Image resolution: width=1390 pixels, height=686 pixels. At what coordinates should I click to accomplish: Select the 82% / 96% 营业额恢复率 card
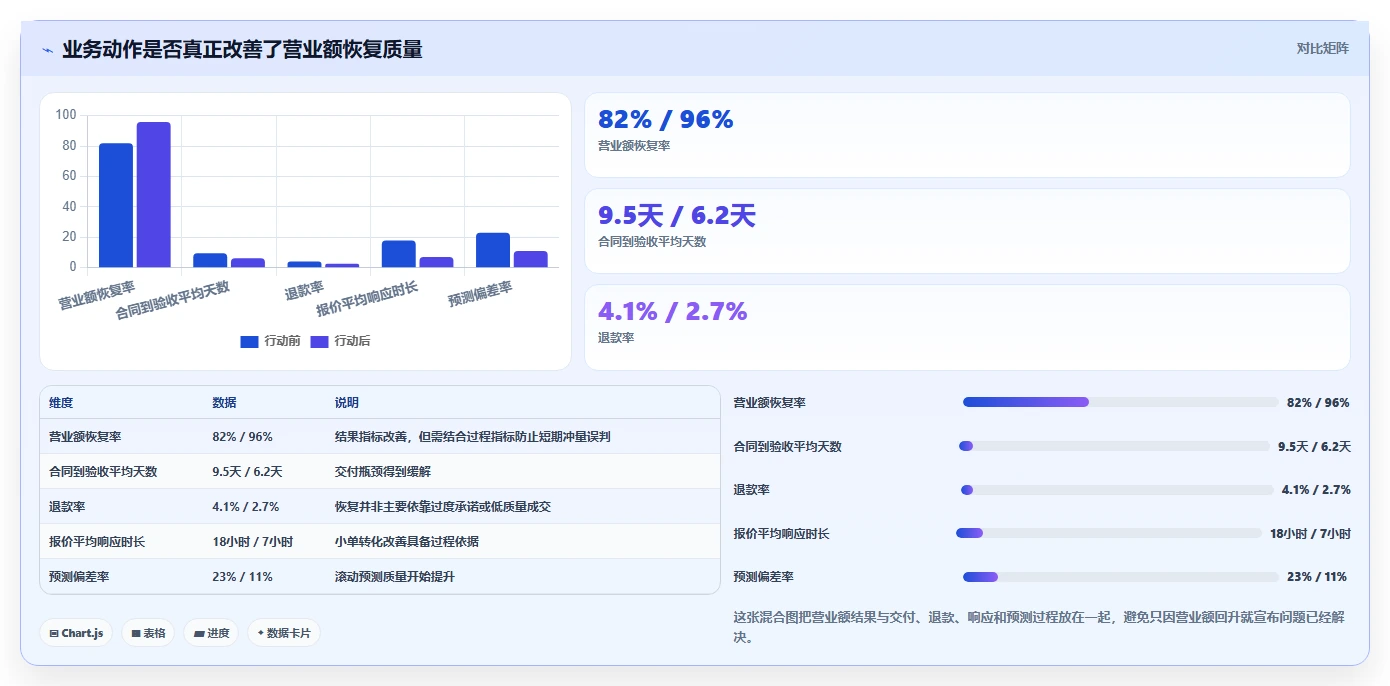pos(967,135)
